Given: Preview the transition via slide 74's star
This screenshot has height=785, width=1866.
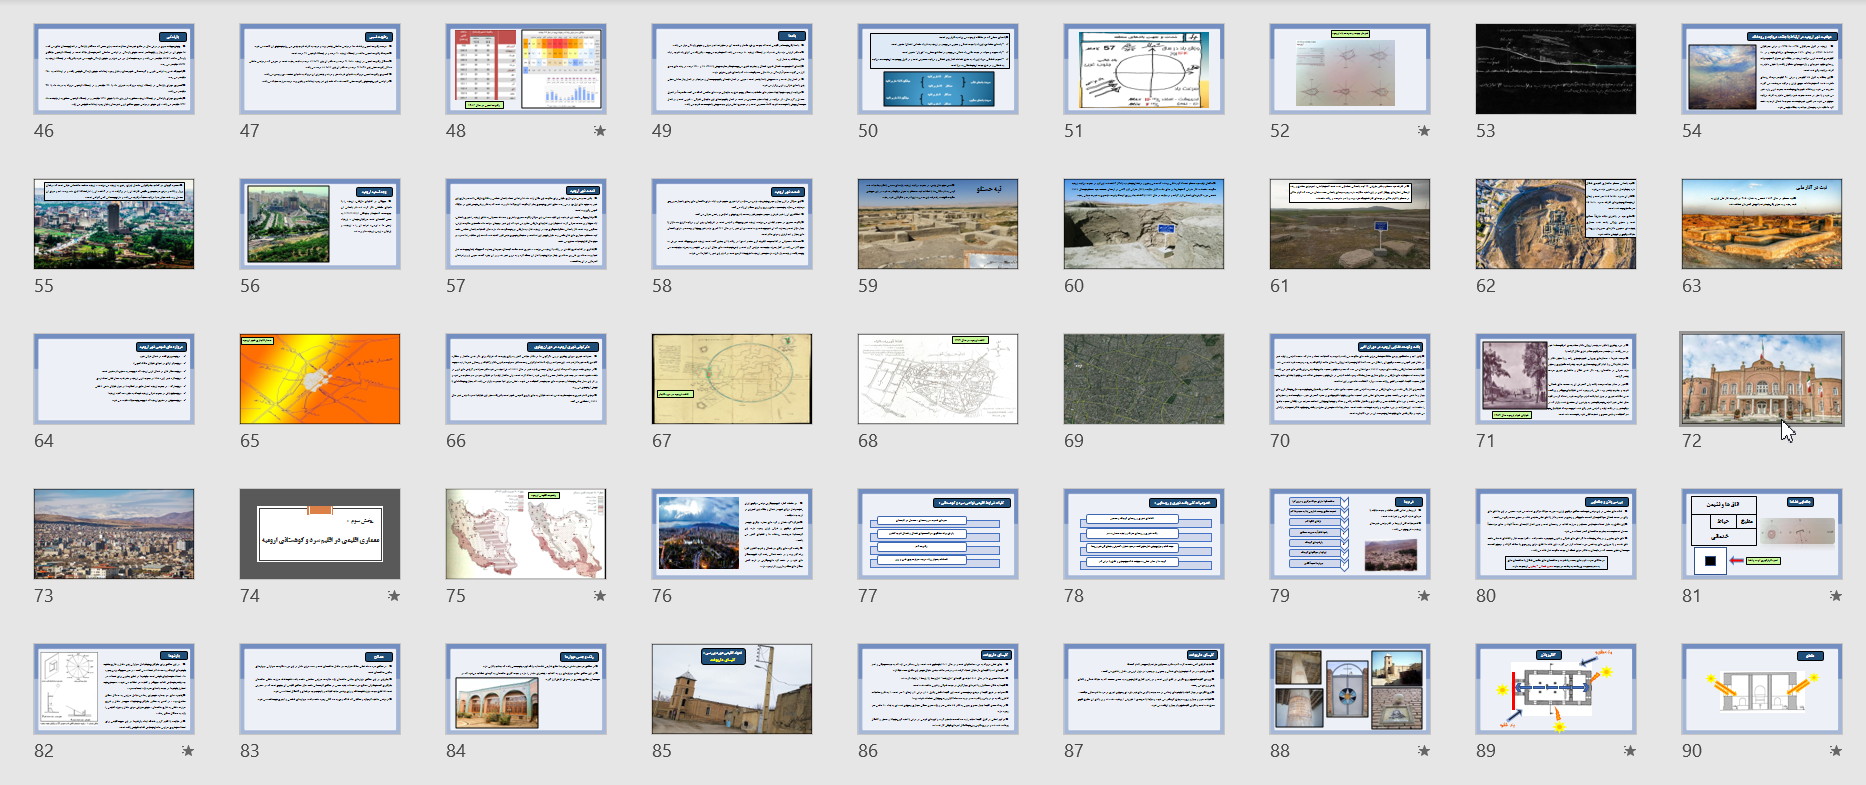Looking at the screenshot, I should pos(393,596).
